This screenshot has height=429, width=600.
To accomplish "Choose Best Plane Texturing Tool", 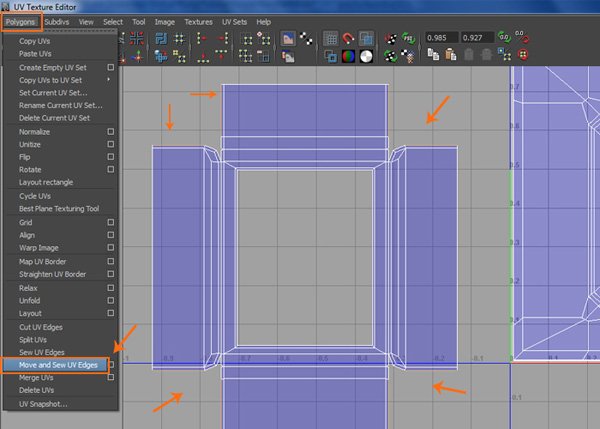I will (59, 209).
